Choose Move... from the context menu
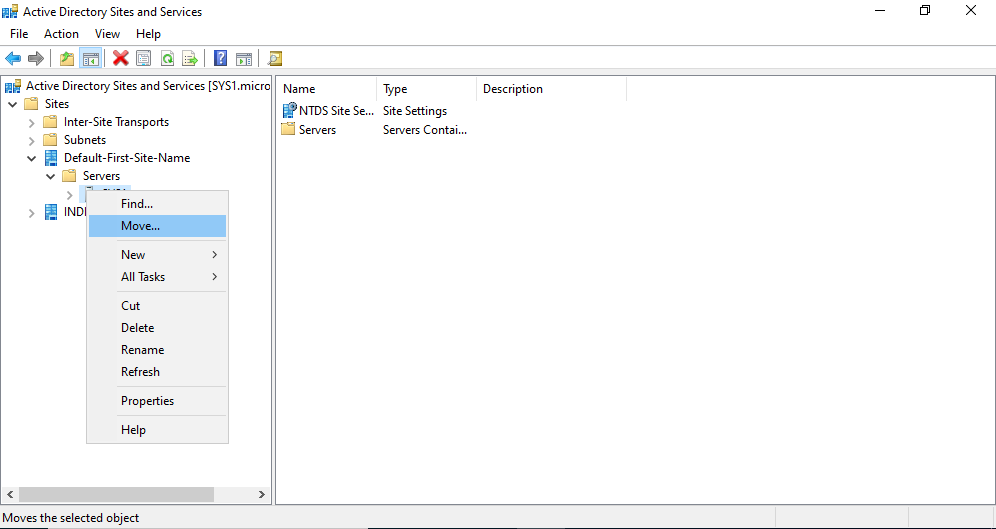 click(158, 226)
